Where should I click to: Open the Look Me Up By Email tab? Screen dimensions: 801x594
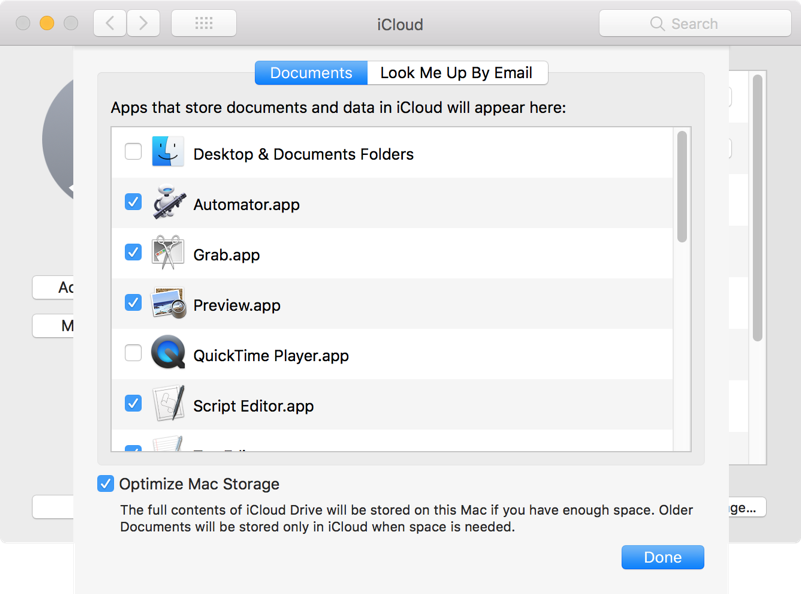pyautogui.click(x=457, y=73)
